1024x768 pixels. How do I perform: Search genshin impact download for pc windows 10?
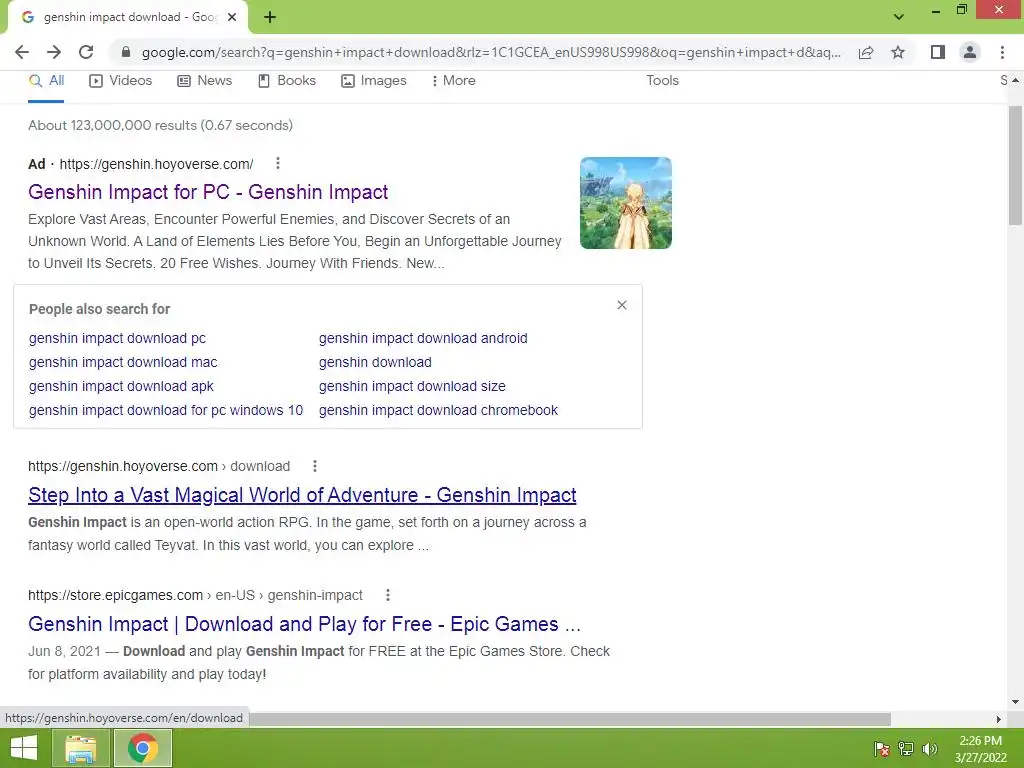166,410
